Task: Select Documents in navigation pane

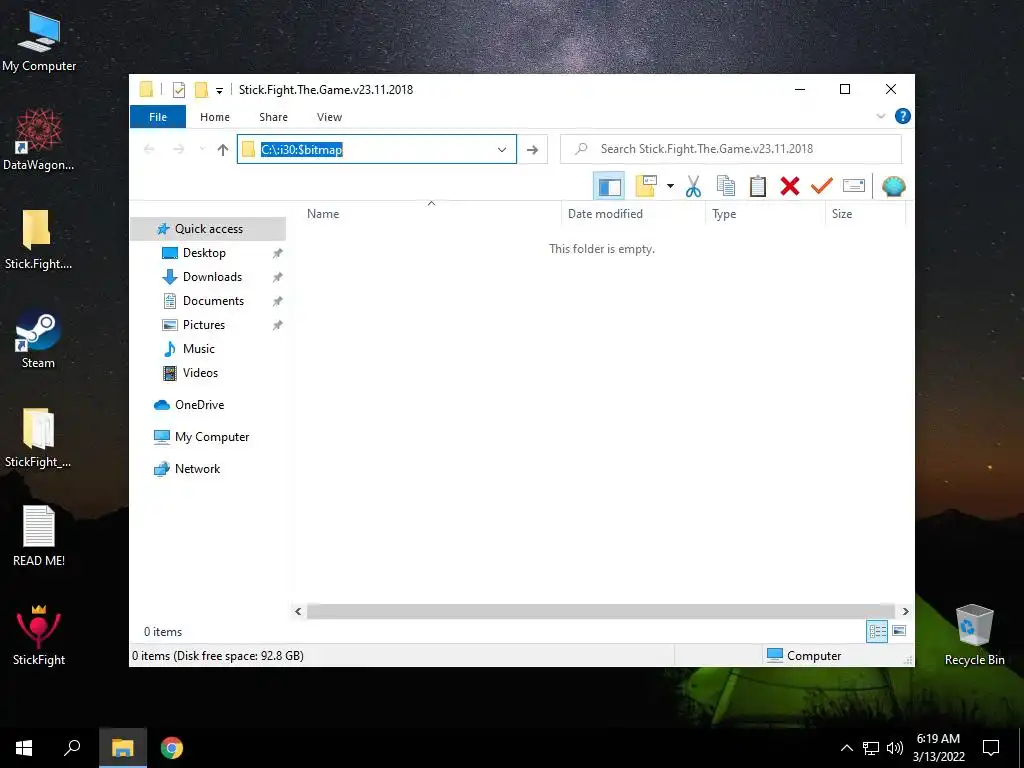Action: [x=213, y=301]
